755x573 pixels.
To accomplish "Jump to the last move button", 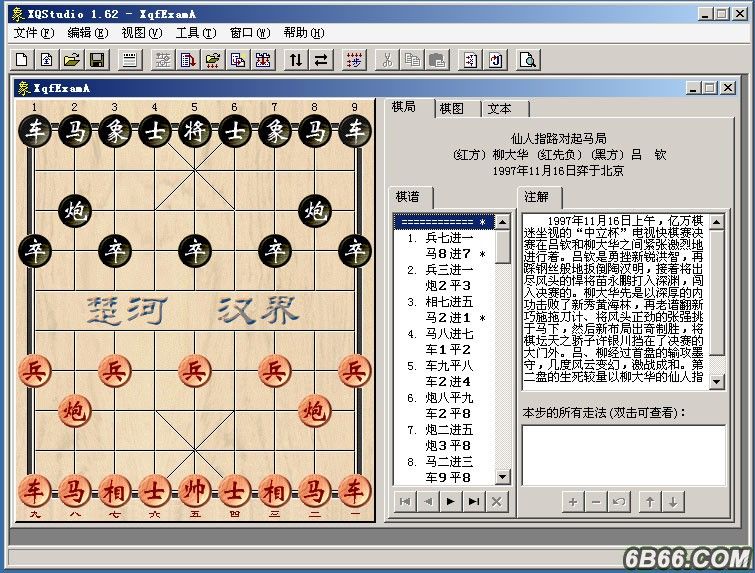I will 474,502.
